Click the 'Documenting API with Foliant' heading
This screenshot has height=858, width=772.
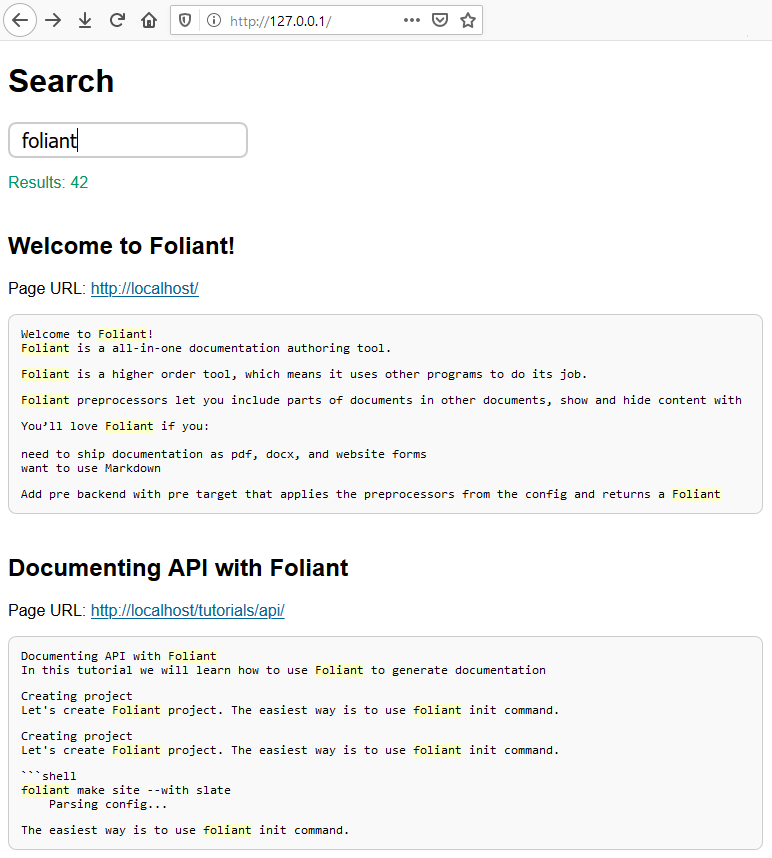click(178, 567)
